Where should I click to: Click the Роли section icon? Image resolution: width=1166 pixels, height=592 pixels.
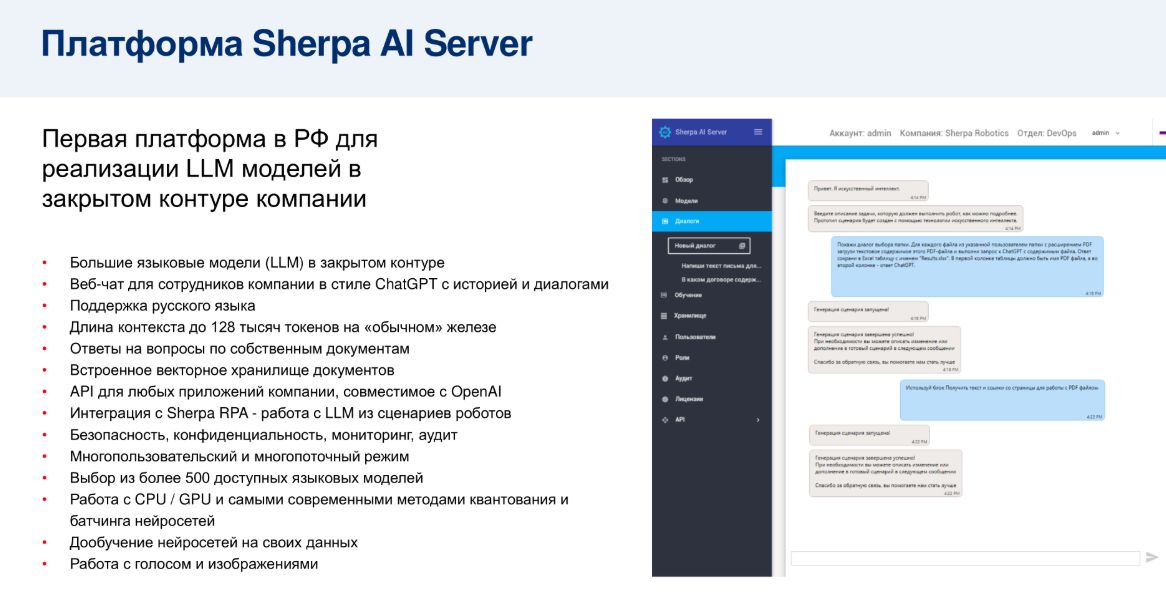(665, 358)
